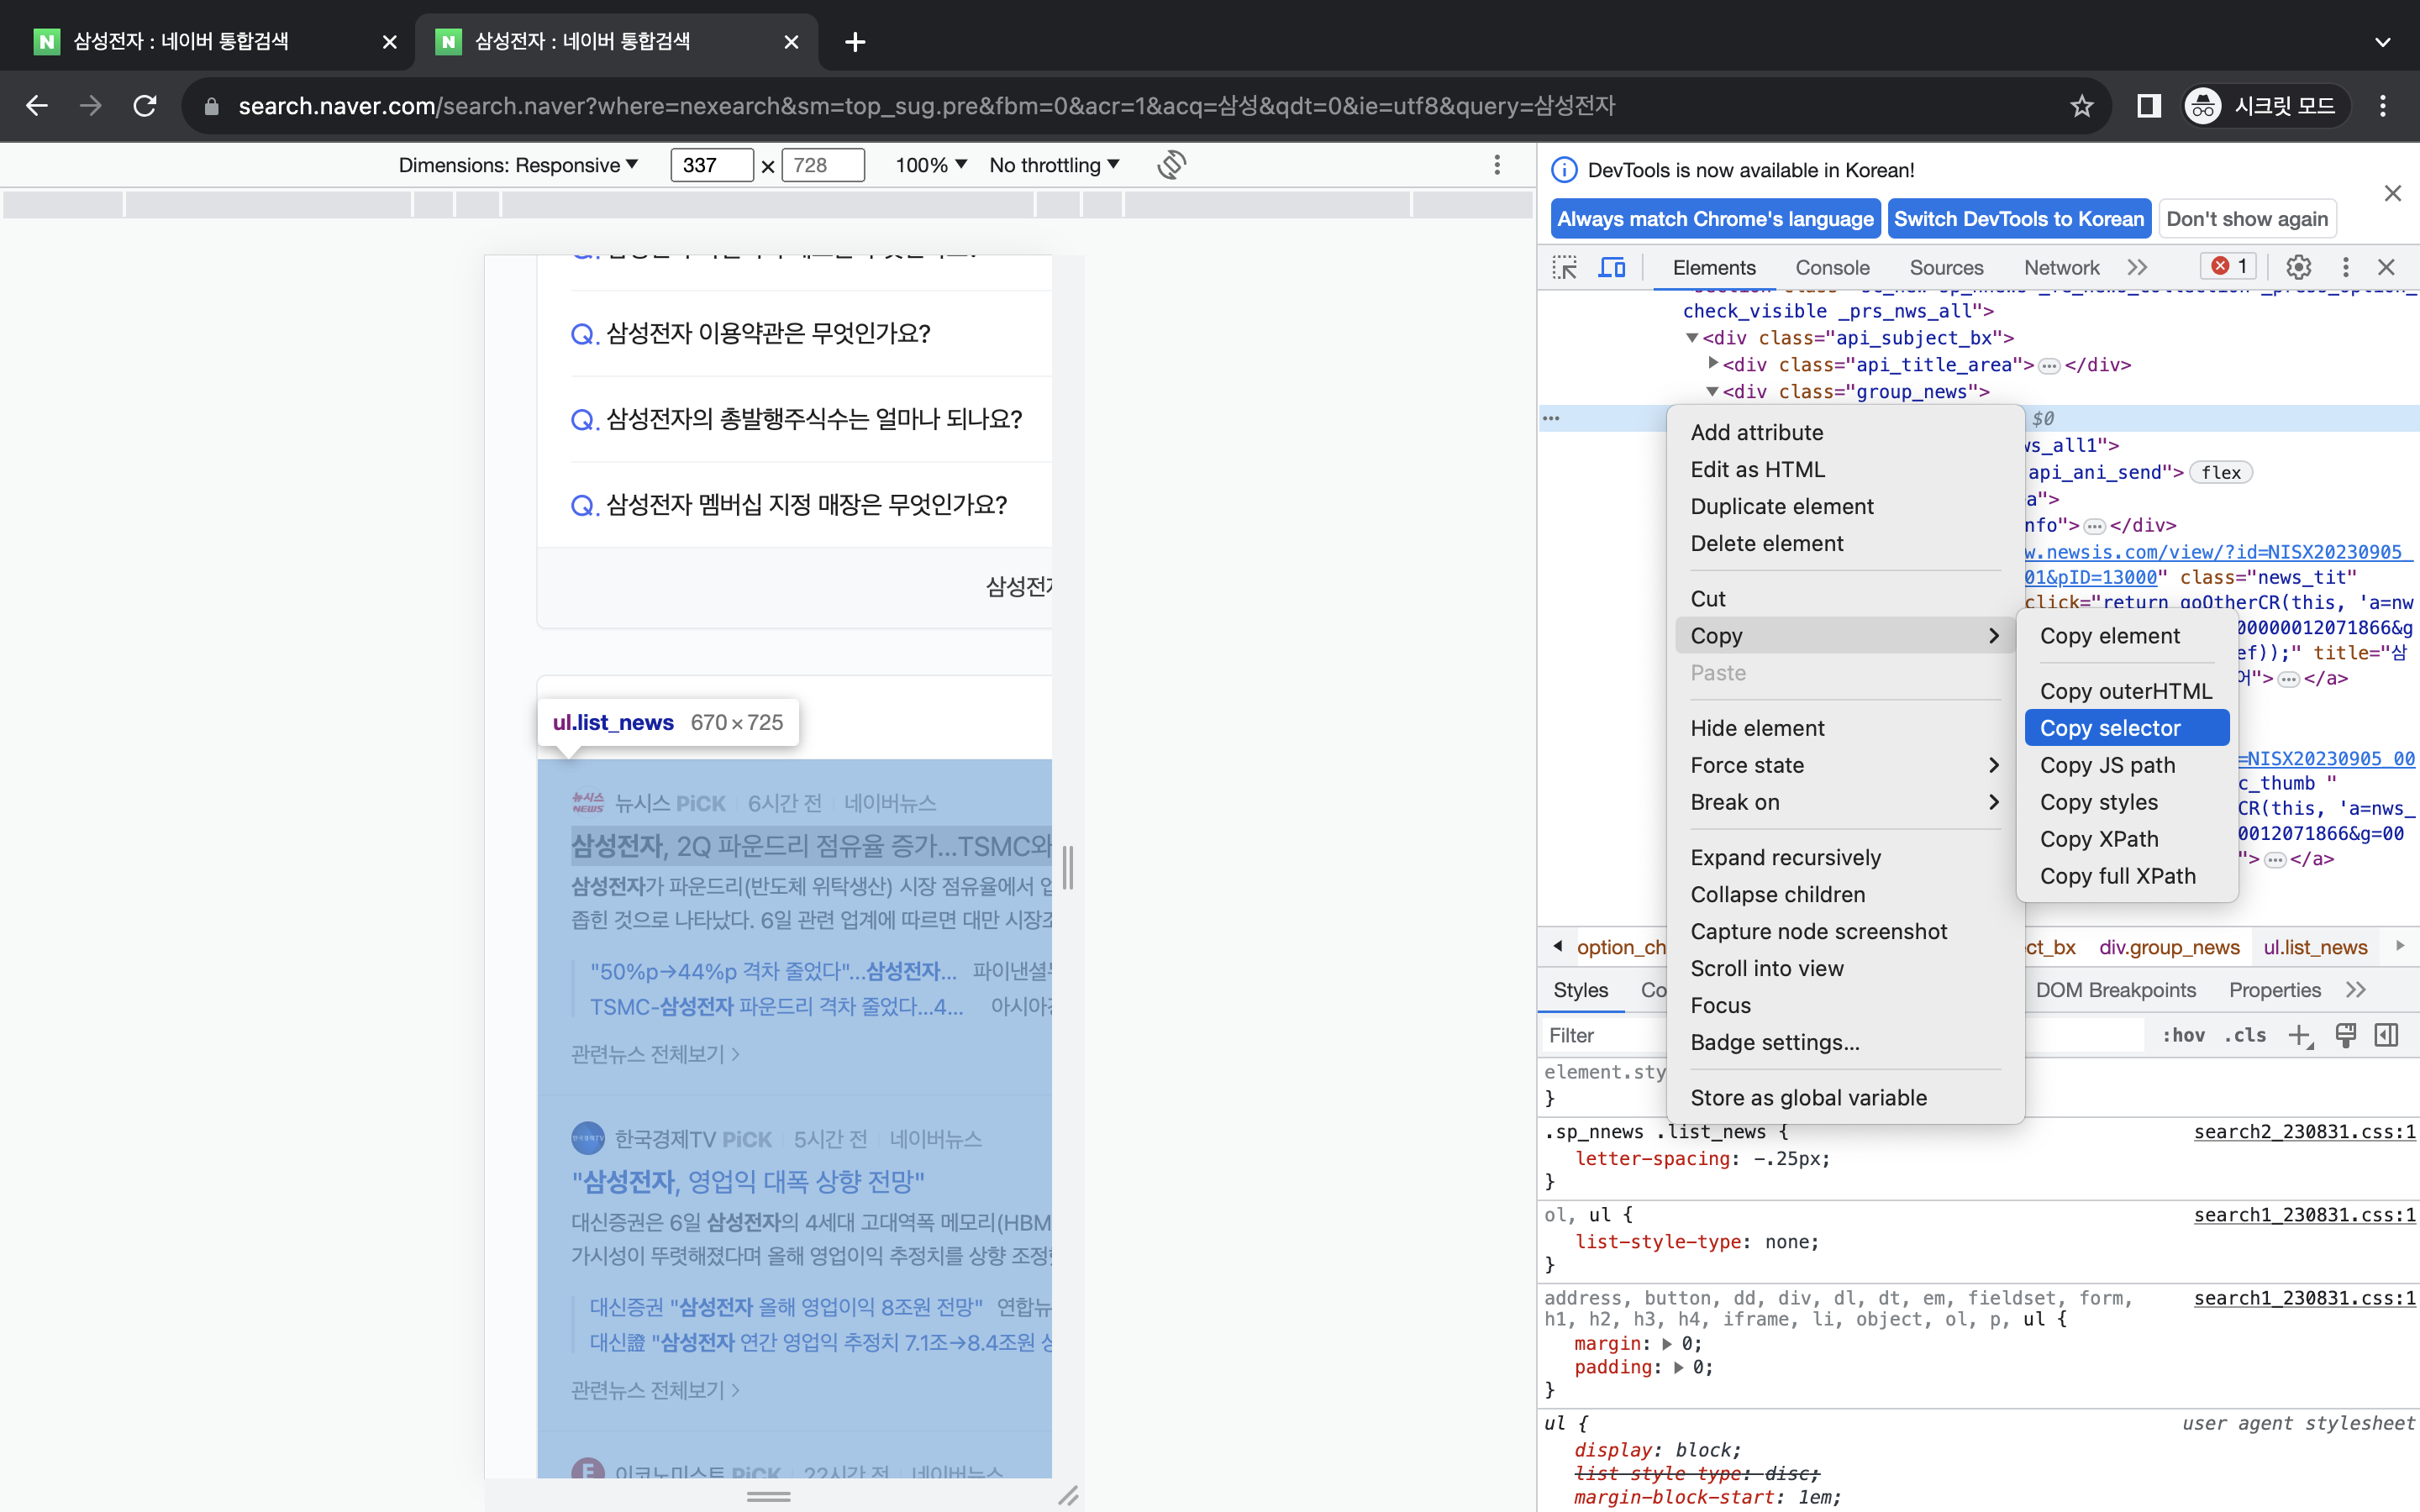
Task: Click the address bar URL
Action: pos(926,106)
